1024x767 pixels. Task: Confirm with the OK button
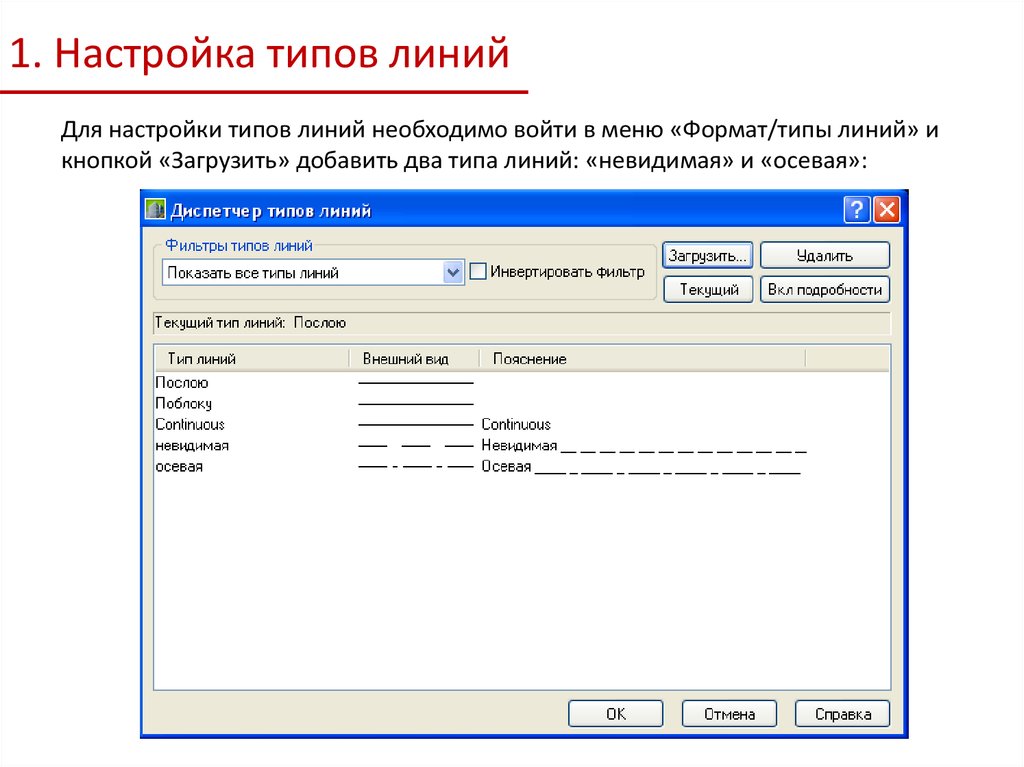tap(615, 713)
